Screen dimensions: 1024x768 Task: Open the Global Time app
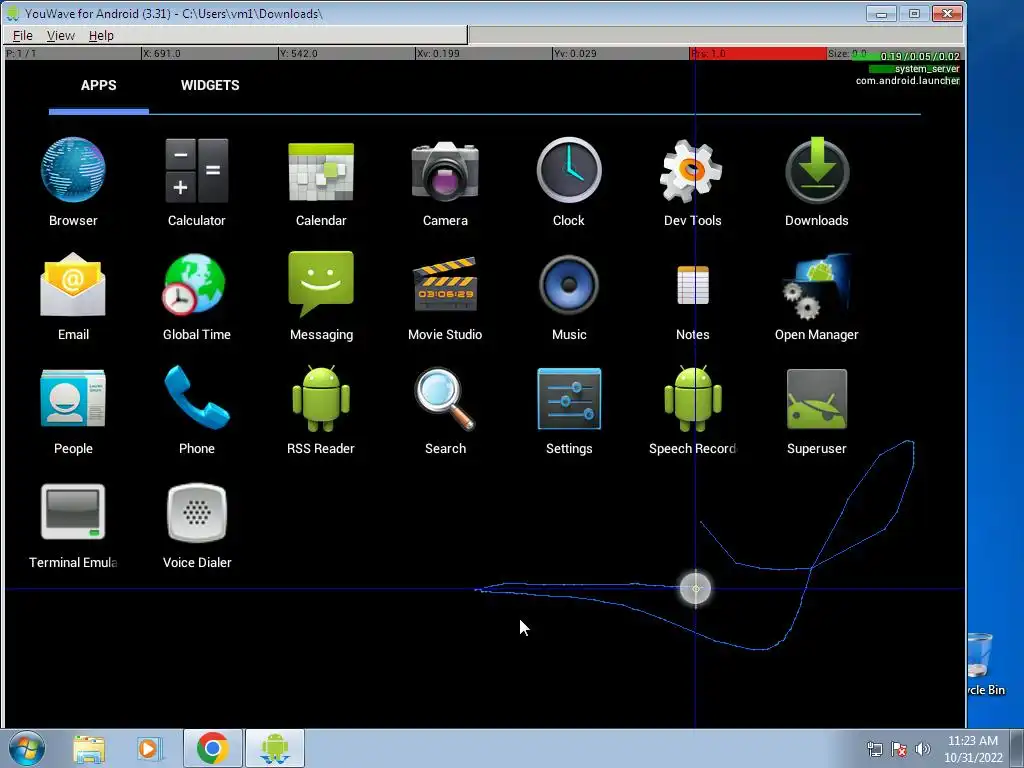coord(197,296)
